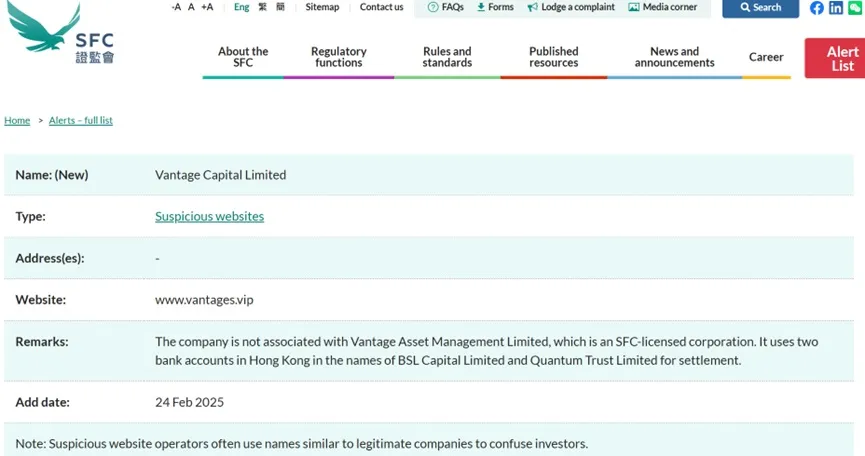The width and height of the screenshot is (865, 456).
Task: Select the name Vantage Capital Limited
Action: point(221,175)
